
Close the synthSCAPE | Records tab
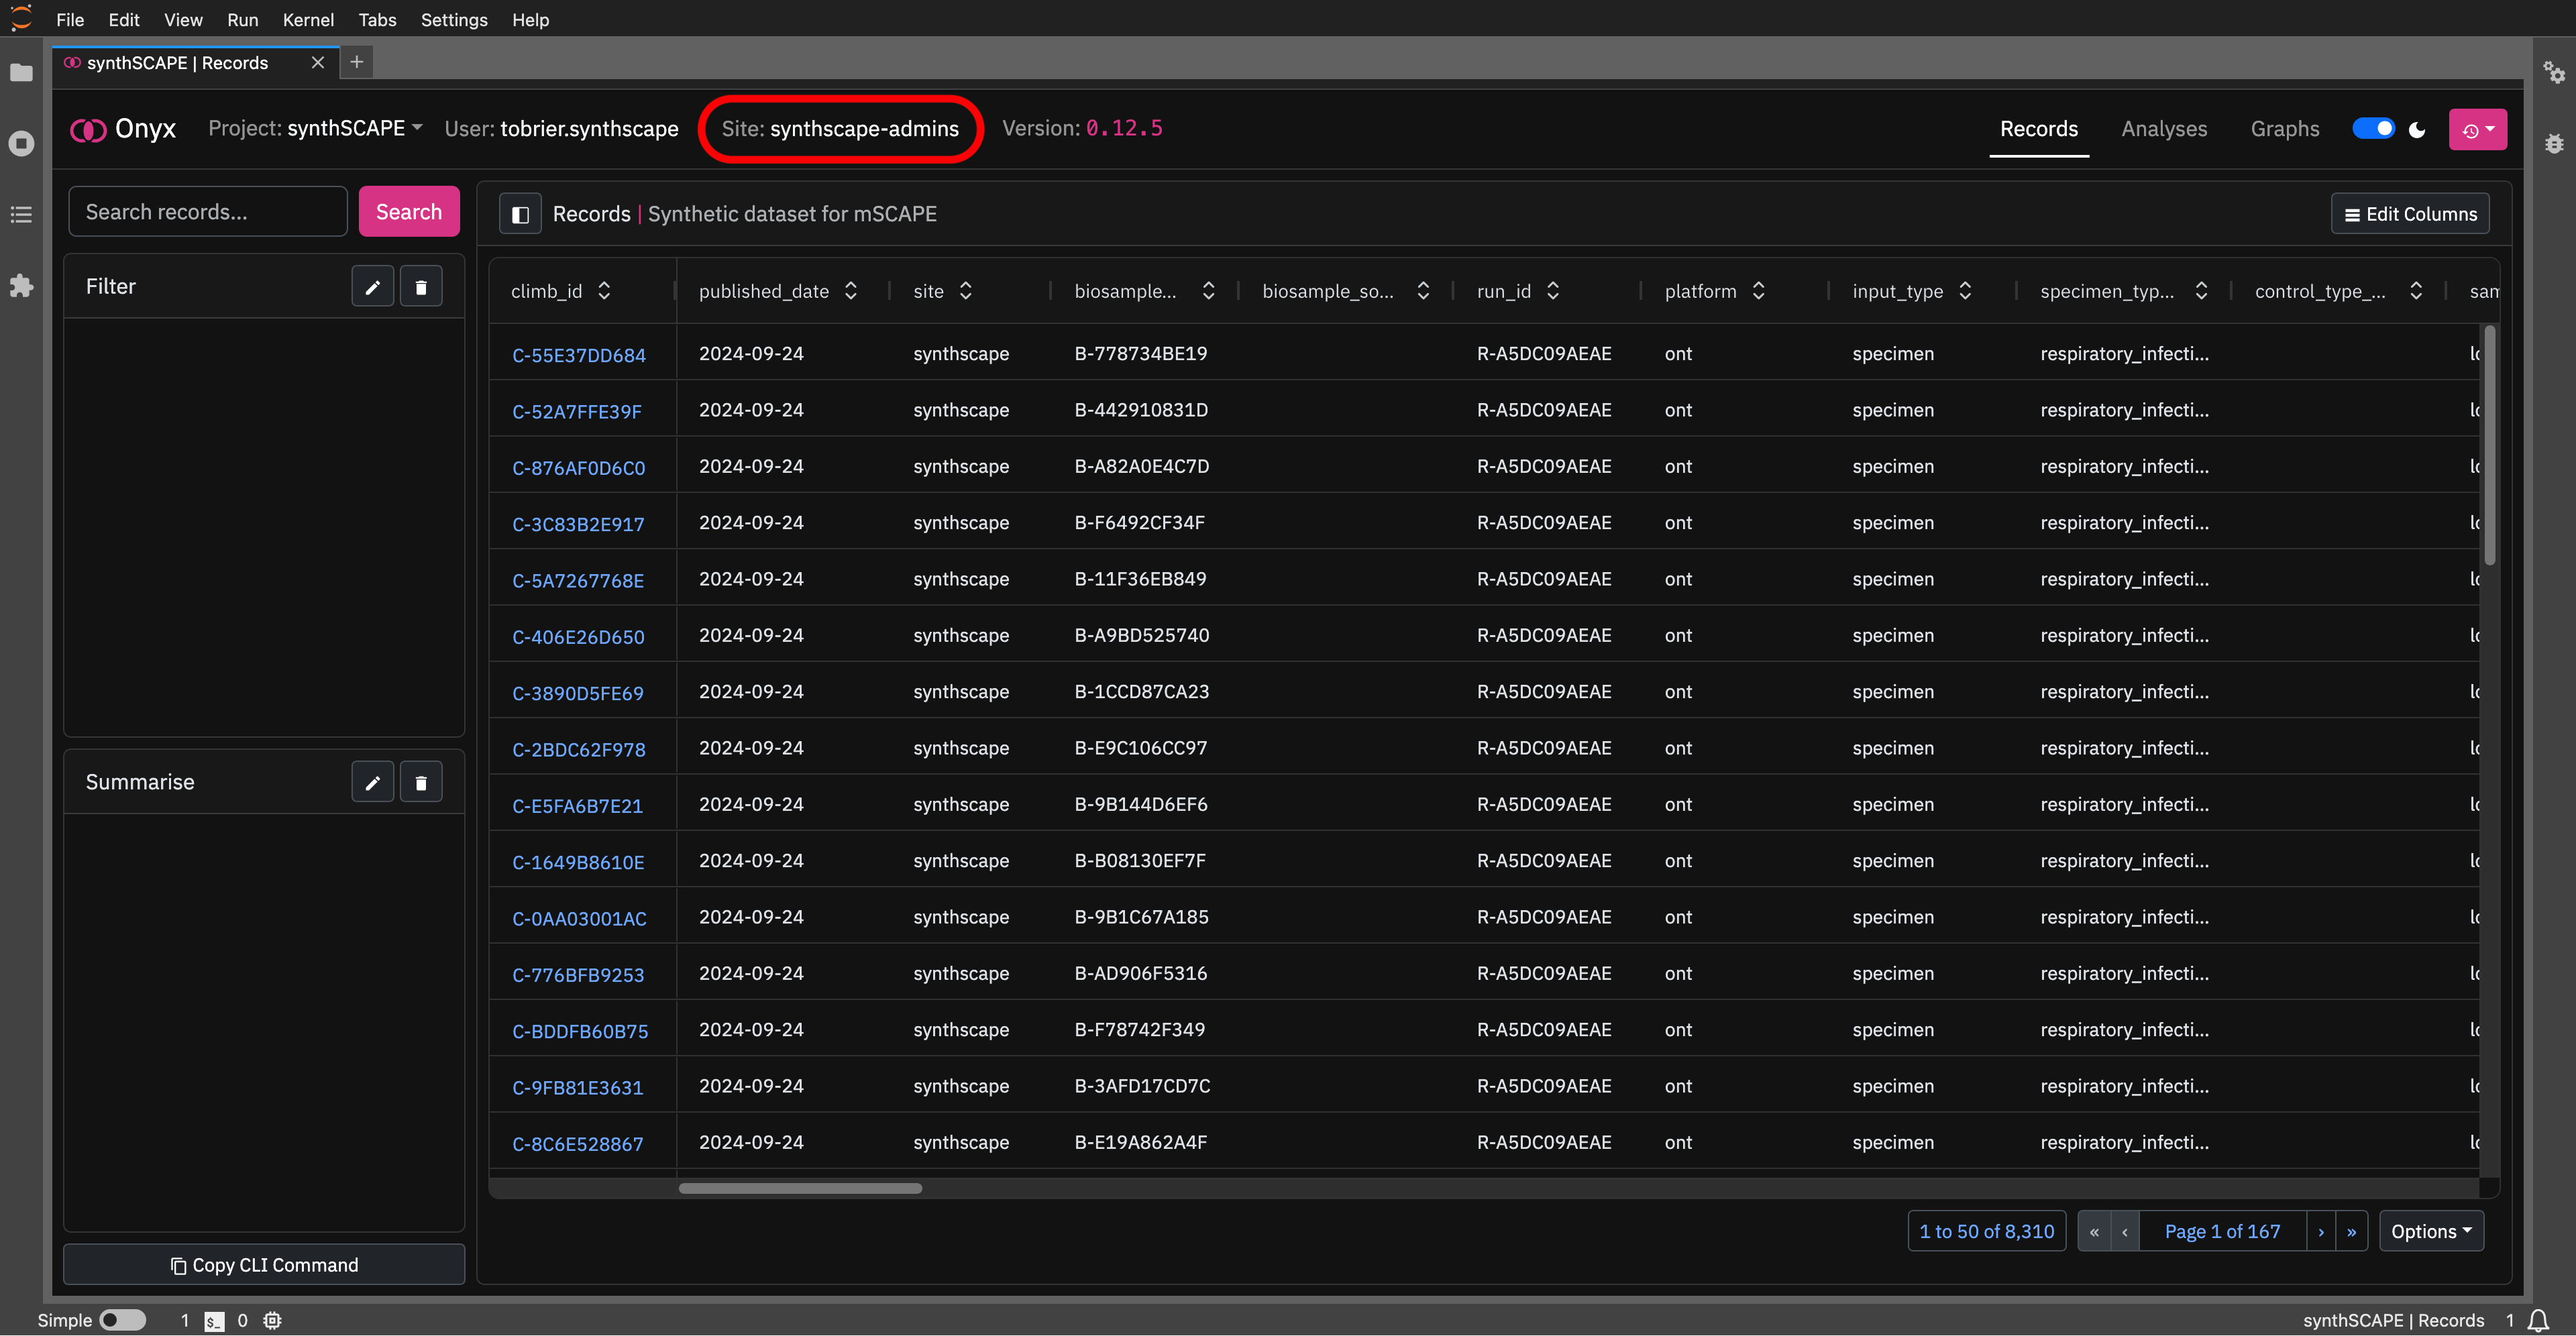tap(318, 63)
